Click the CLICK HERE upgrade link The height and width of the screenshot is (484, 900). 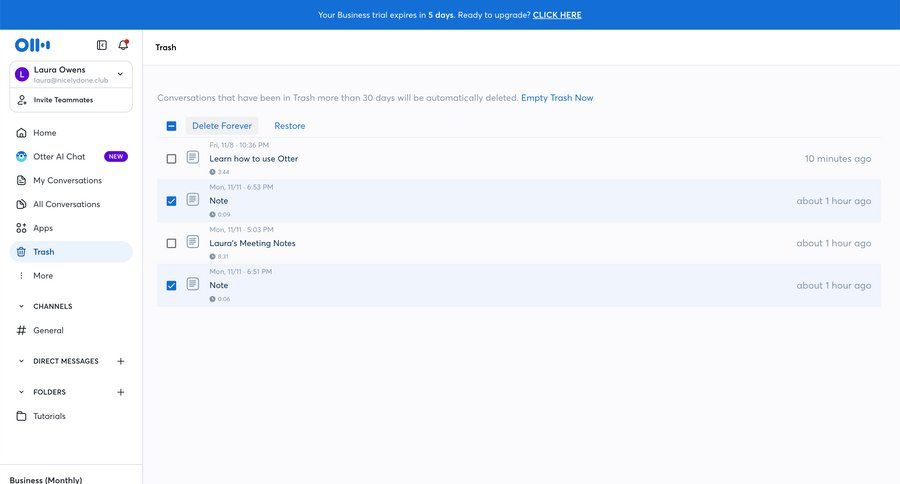(x=557, y=15)
